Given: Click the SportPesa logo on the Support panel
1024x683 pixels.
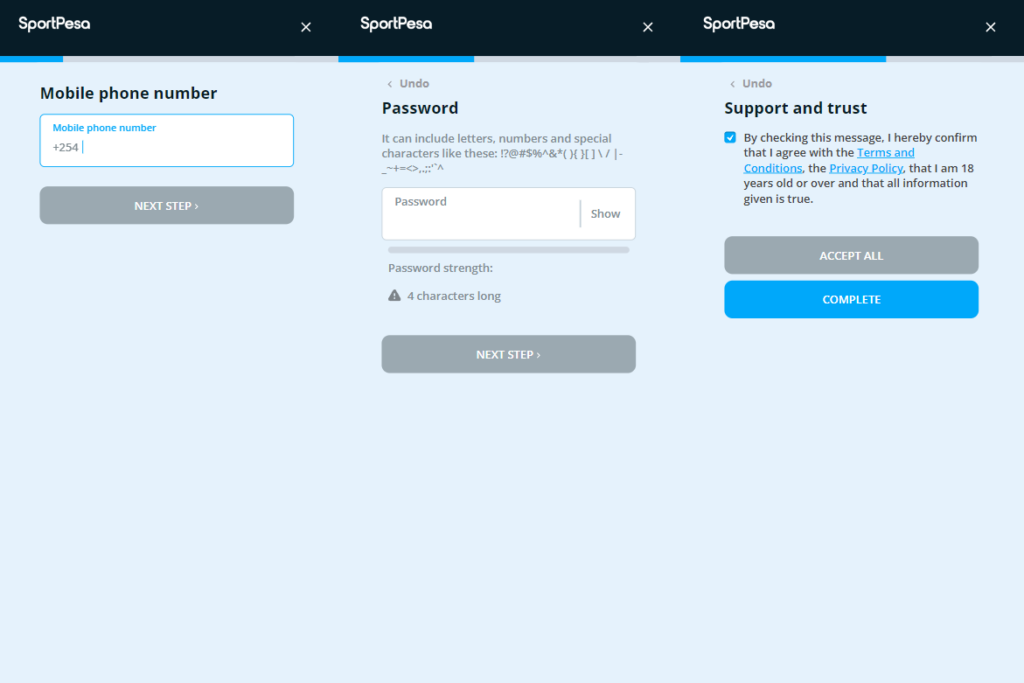Looking at the screenshot, I should tap(738, 23).
